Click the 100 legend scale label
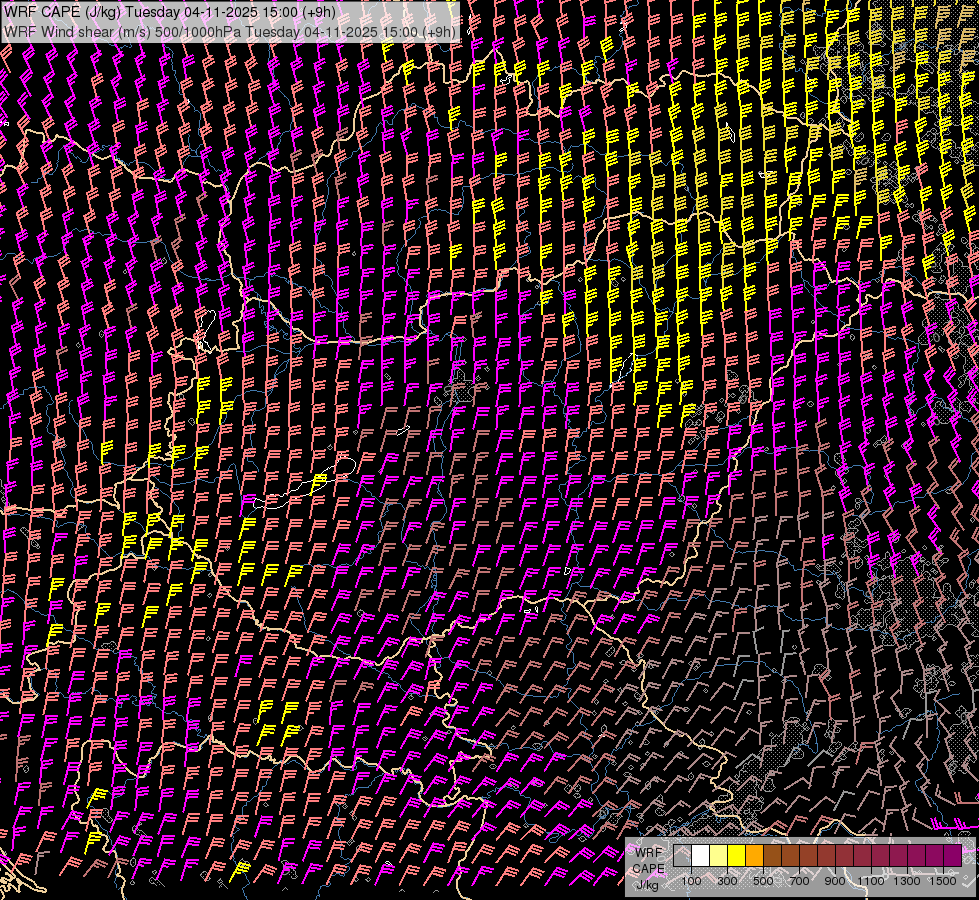The height and width of the screenshot is (900, 979). [x=691, y=881]
